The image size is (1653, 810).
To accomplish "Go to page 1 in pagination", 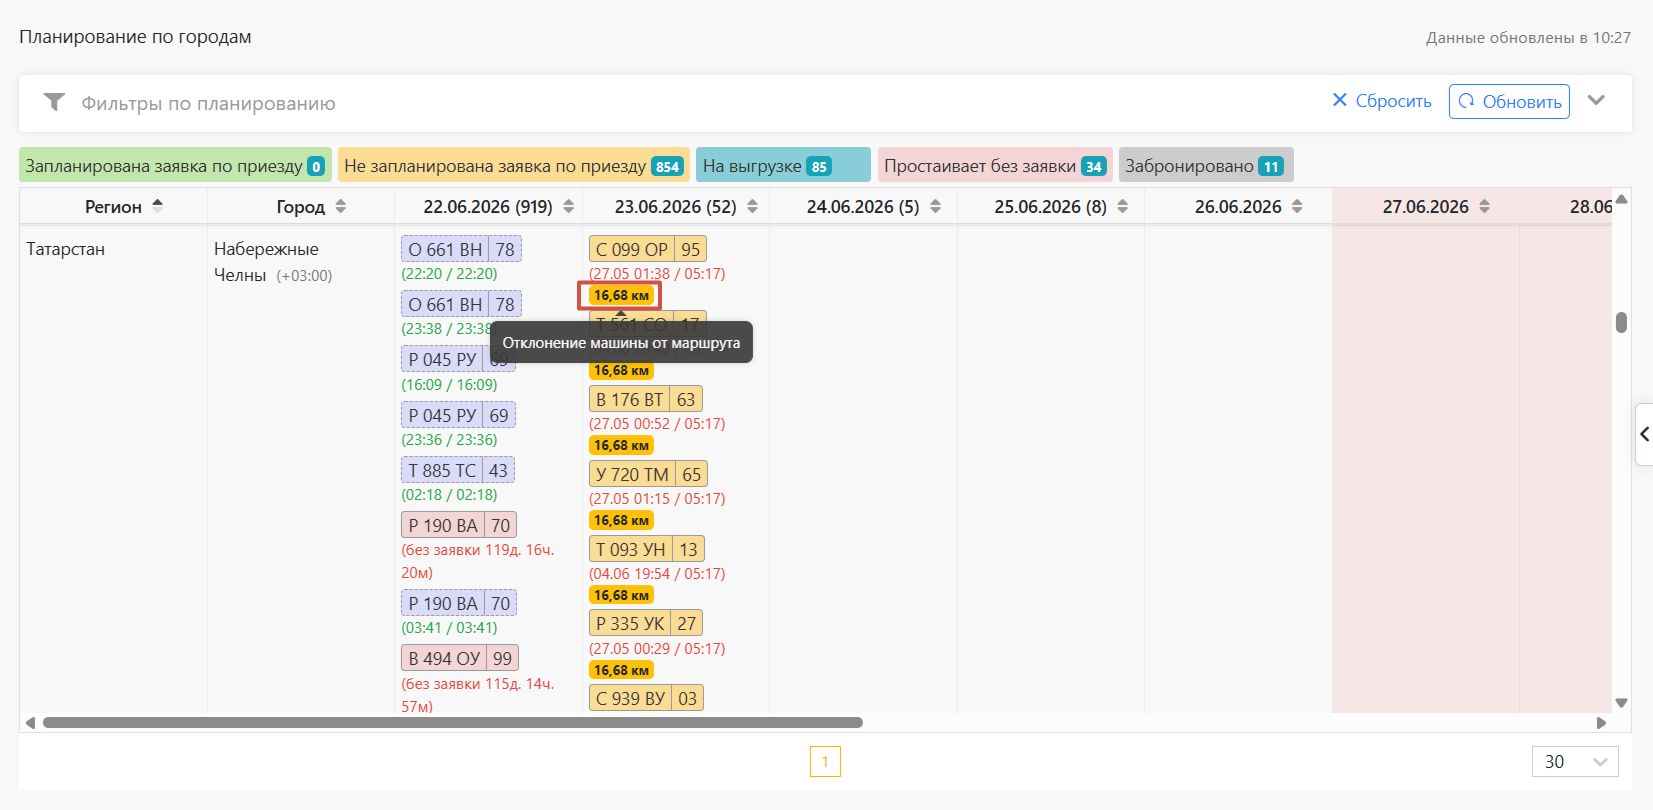I will pos(825,761).
